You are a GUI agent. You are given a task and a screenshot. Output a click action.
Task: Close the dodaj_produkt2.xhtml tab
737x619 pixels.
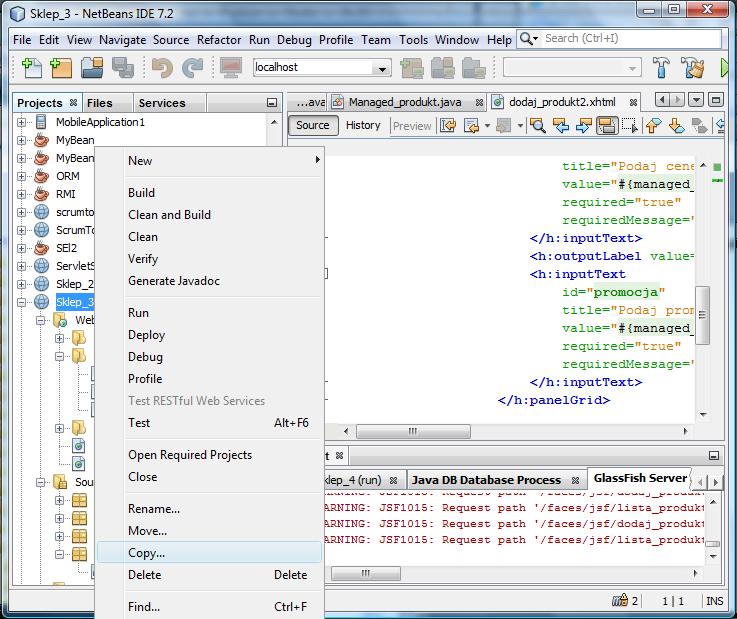[633, 102]
